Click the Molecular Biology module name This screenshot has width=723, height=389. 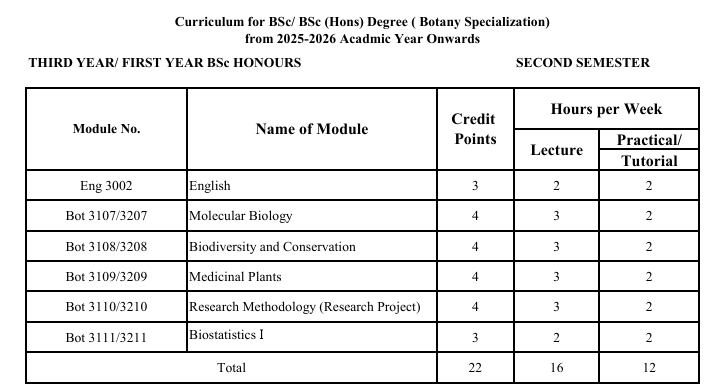(241, 216)
